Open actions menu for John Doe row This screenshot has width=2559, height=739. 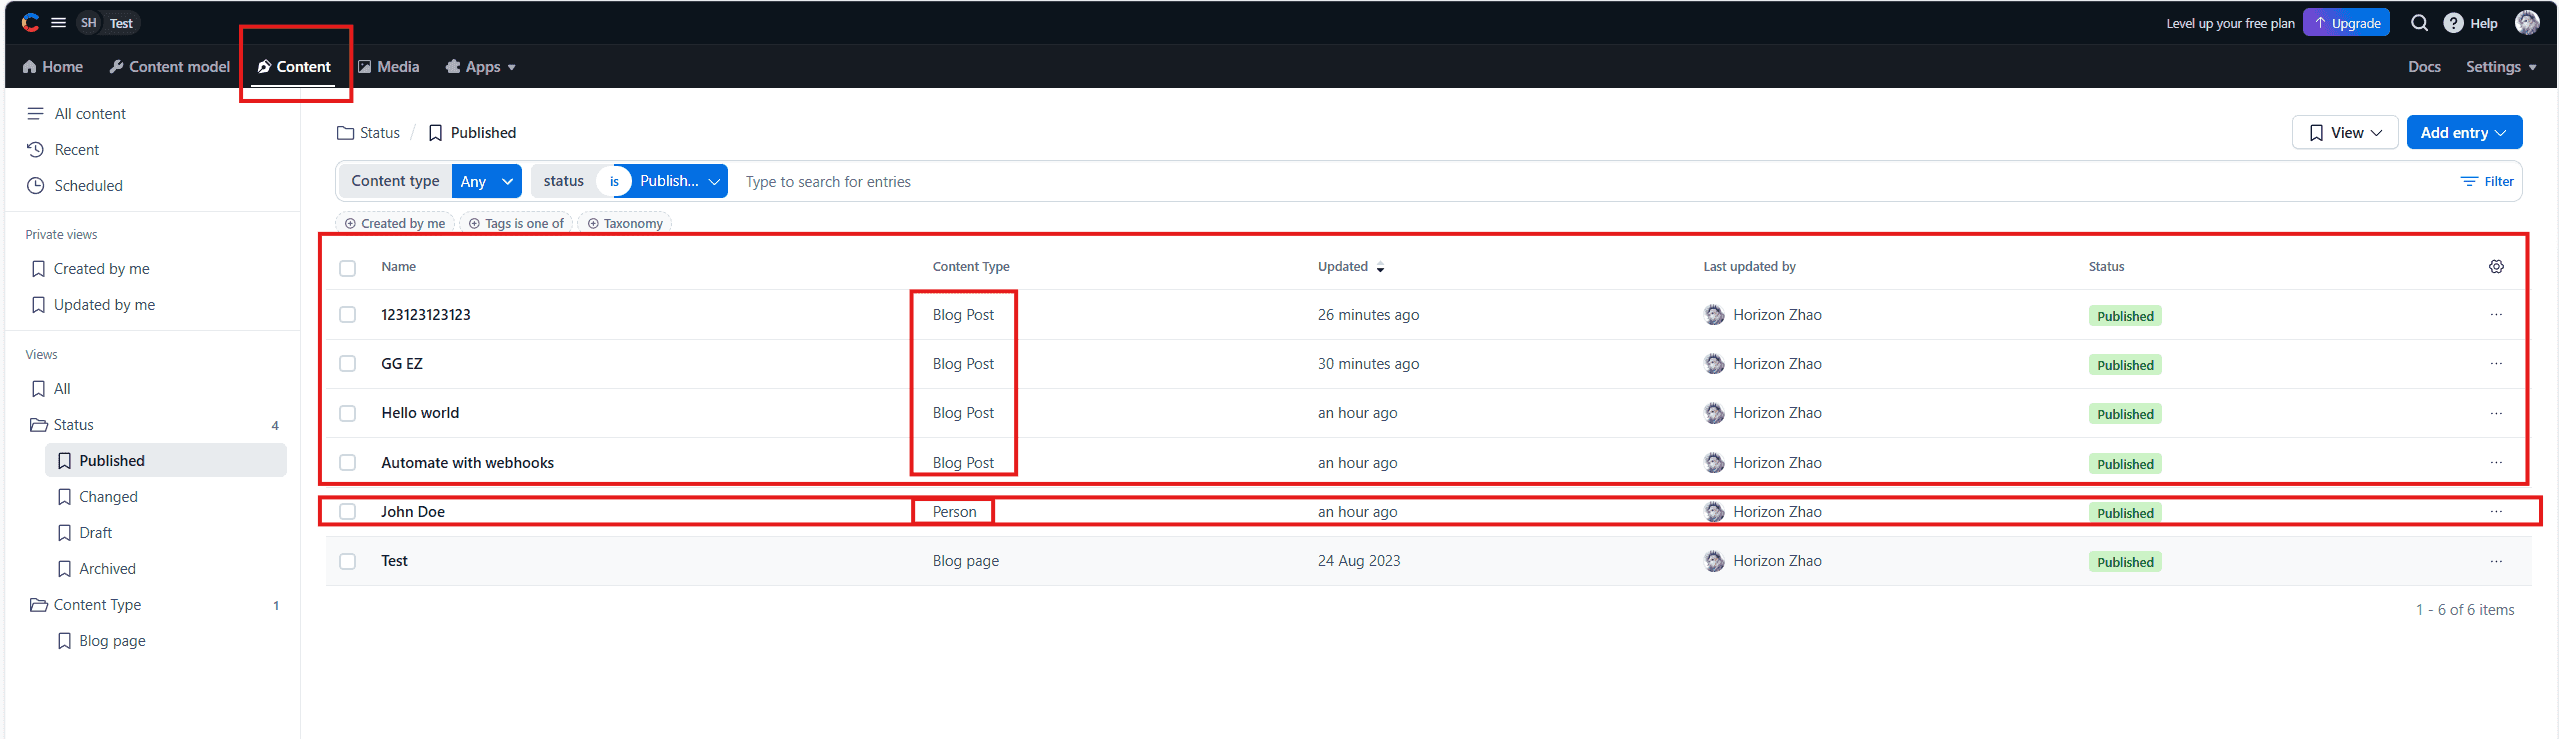(x=2496, y=511)
